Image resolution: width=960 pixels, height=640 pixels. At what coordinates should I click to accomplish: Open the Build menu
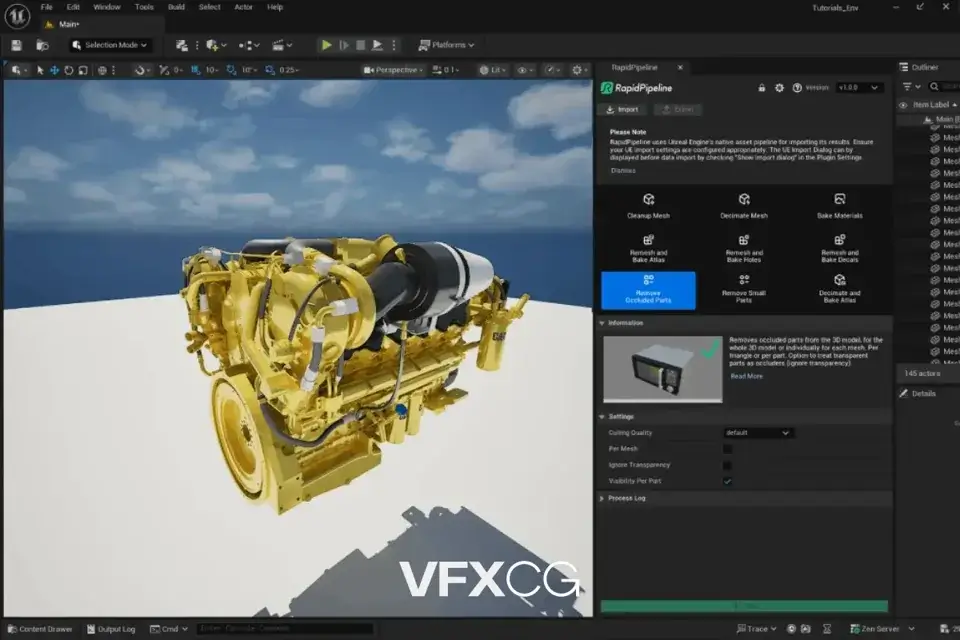click(176, 7)
